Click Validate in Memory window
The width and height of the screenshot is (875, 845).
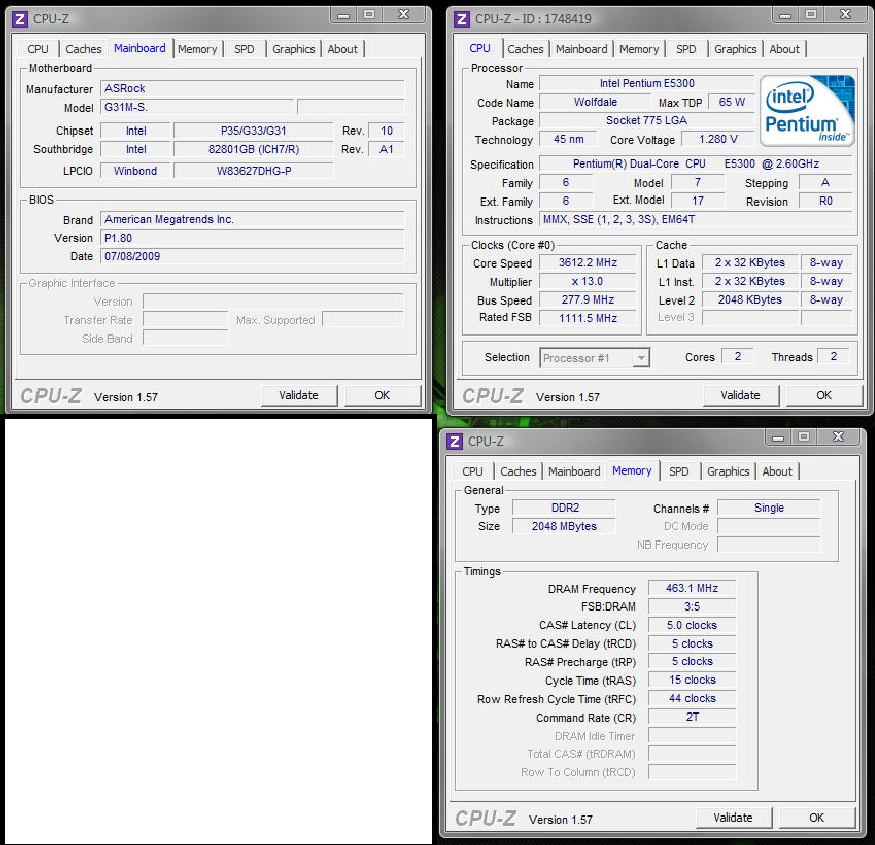[733, 818]
